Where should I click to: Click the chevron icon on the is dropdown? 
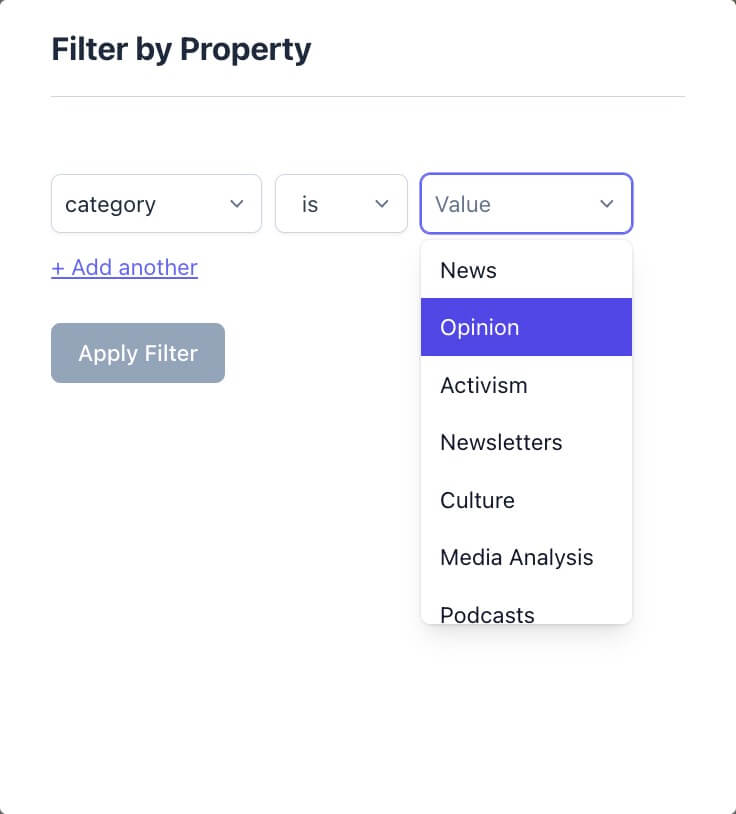coord(380,204)
